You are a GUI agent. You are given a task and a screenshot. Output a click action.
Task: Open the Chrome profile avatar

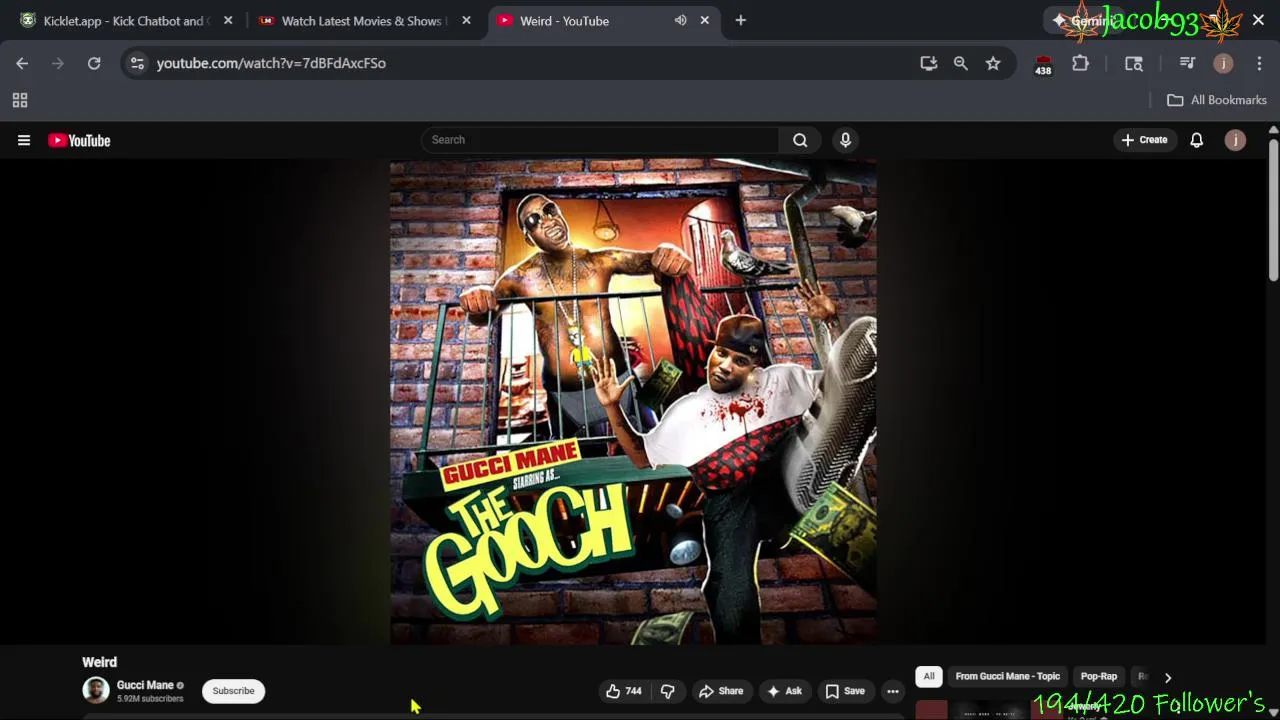click(1223, 63)
